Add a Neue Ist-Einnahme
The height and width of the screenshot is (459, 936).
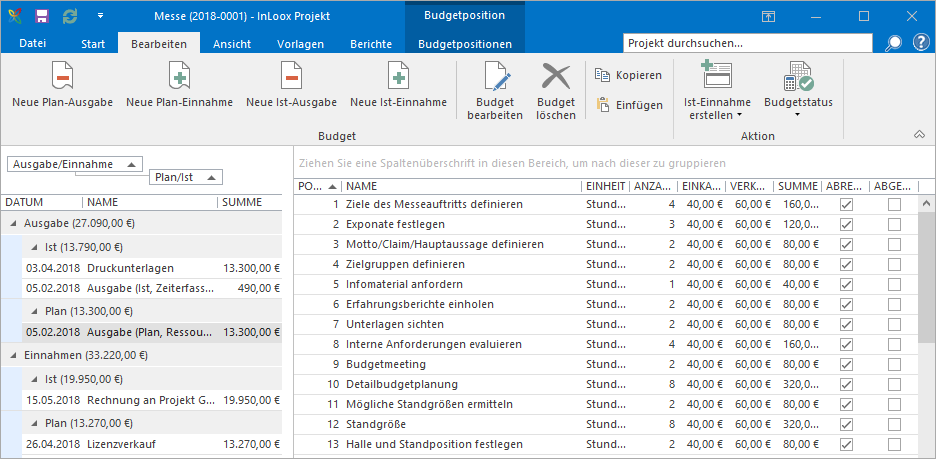coord(398,76)
